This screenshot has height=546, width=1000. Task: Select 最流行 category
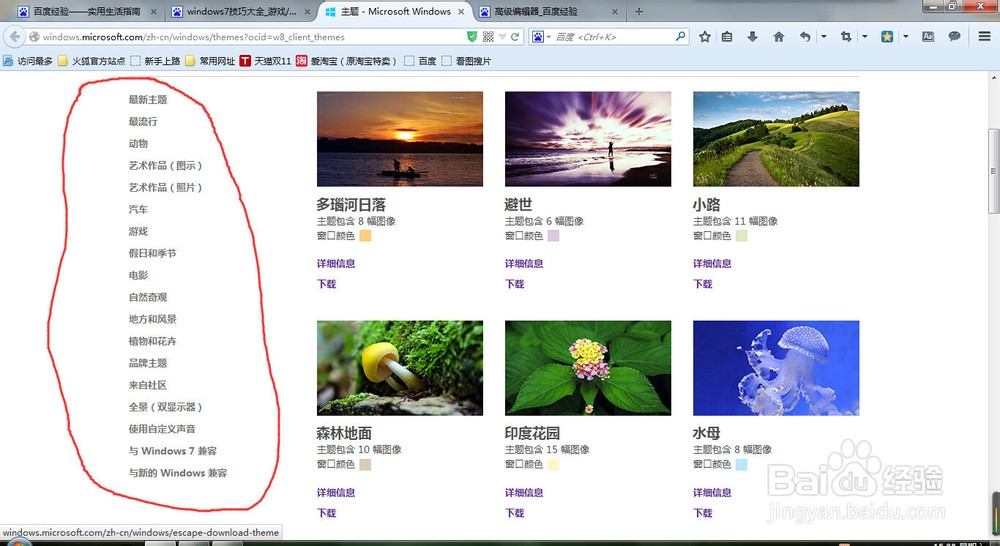click(x=143, y=121)
